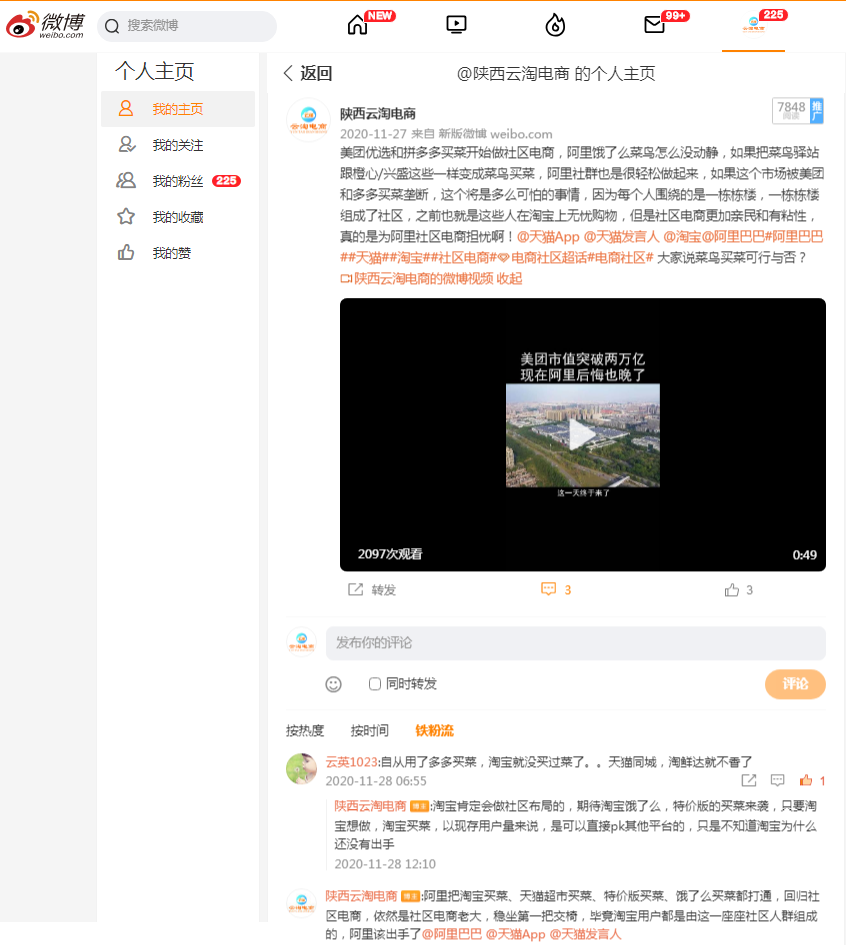Image resolution: width=846 pixels, height=945 pixels.
Task: Open 我的收藏 in sidebar
Action: [178, 217]
